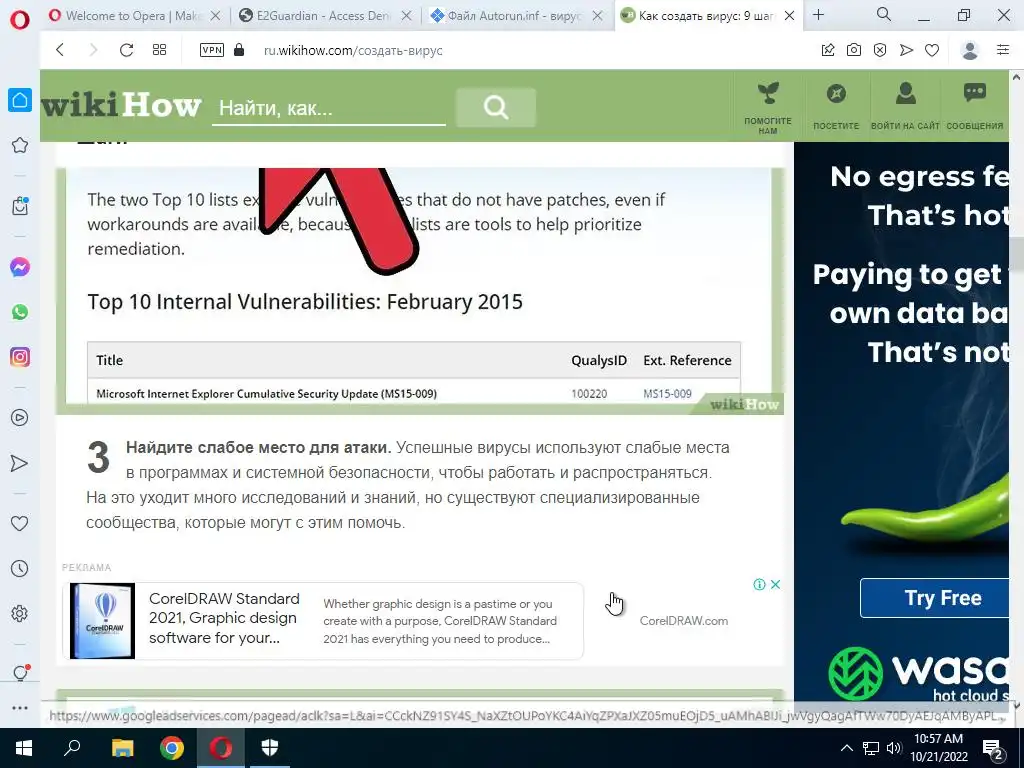Show hidden tray icons chevron

(846, 748)
